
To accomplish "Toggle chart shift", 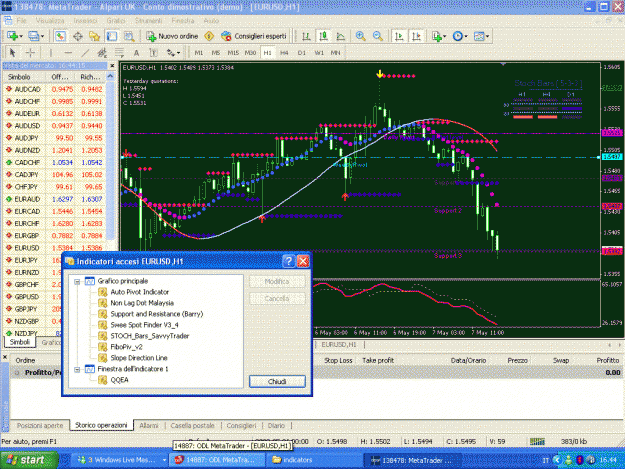I will (x=416, y=36).
